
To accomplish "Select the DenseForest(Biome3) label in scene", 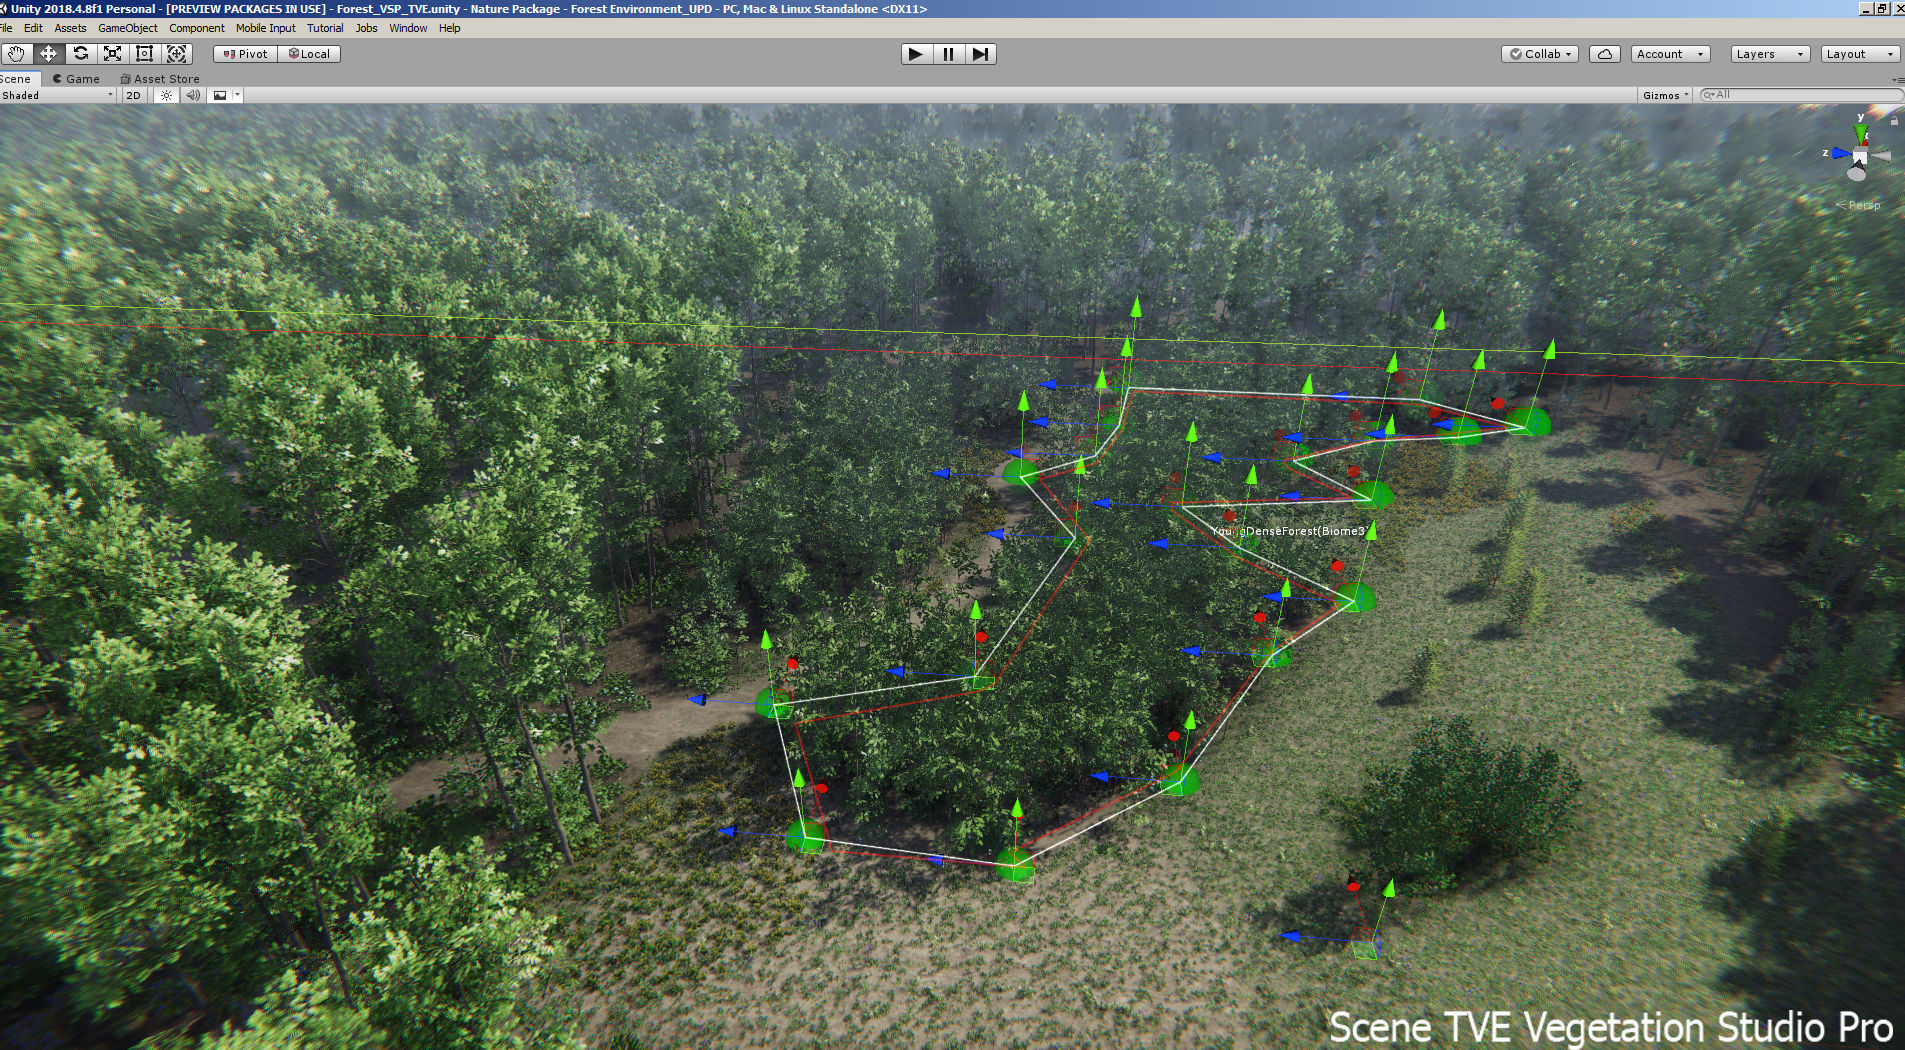I will pos(1290,531).
